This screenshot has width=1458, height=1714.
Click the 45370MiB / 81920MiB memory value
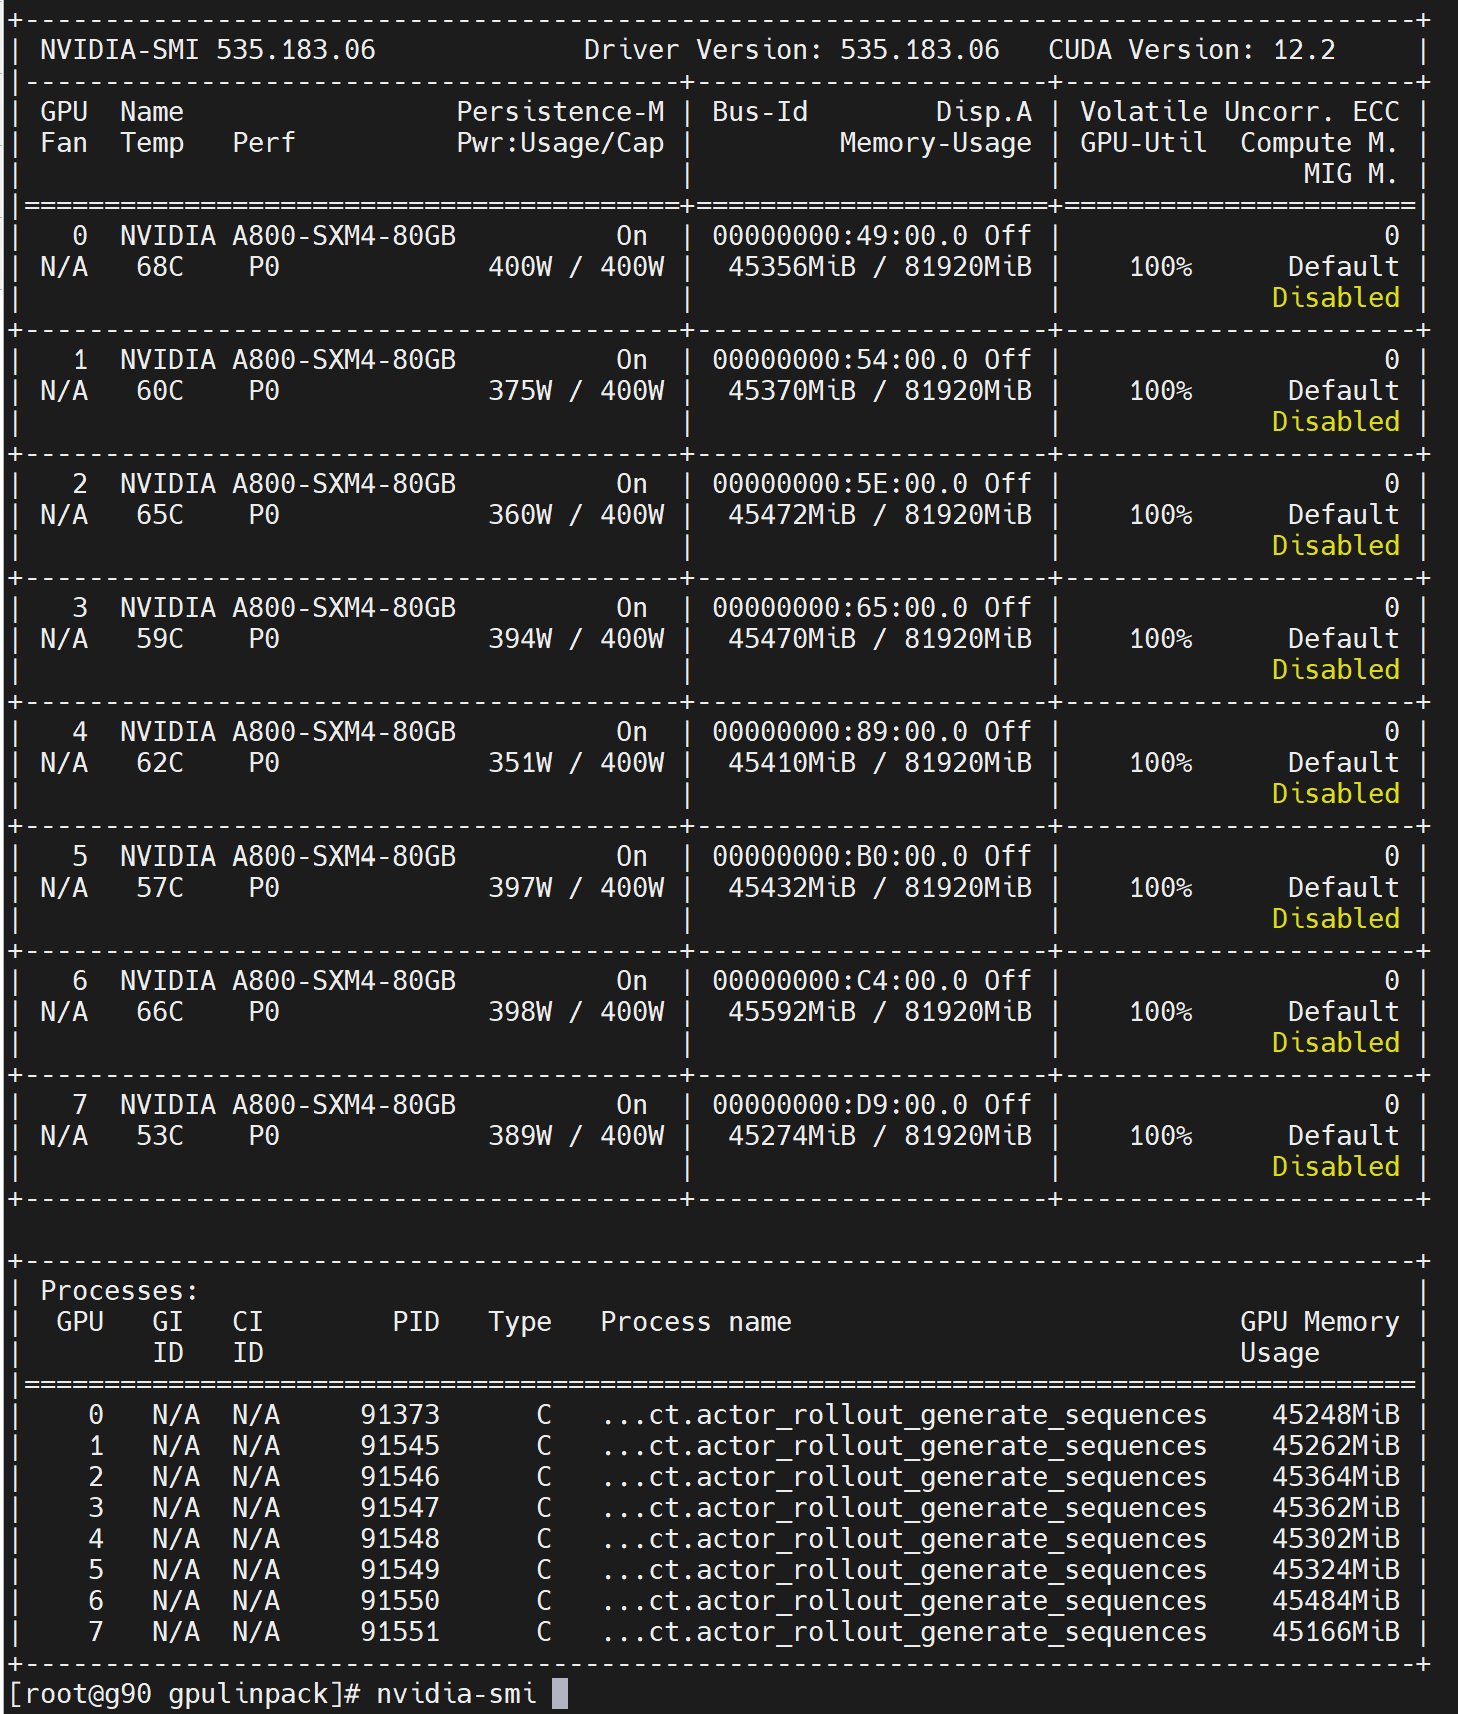point(879,391)
